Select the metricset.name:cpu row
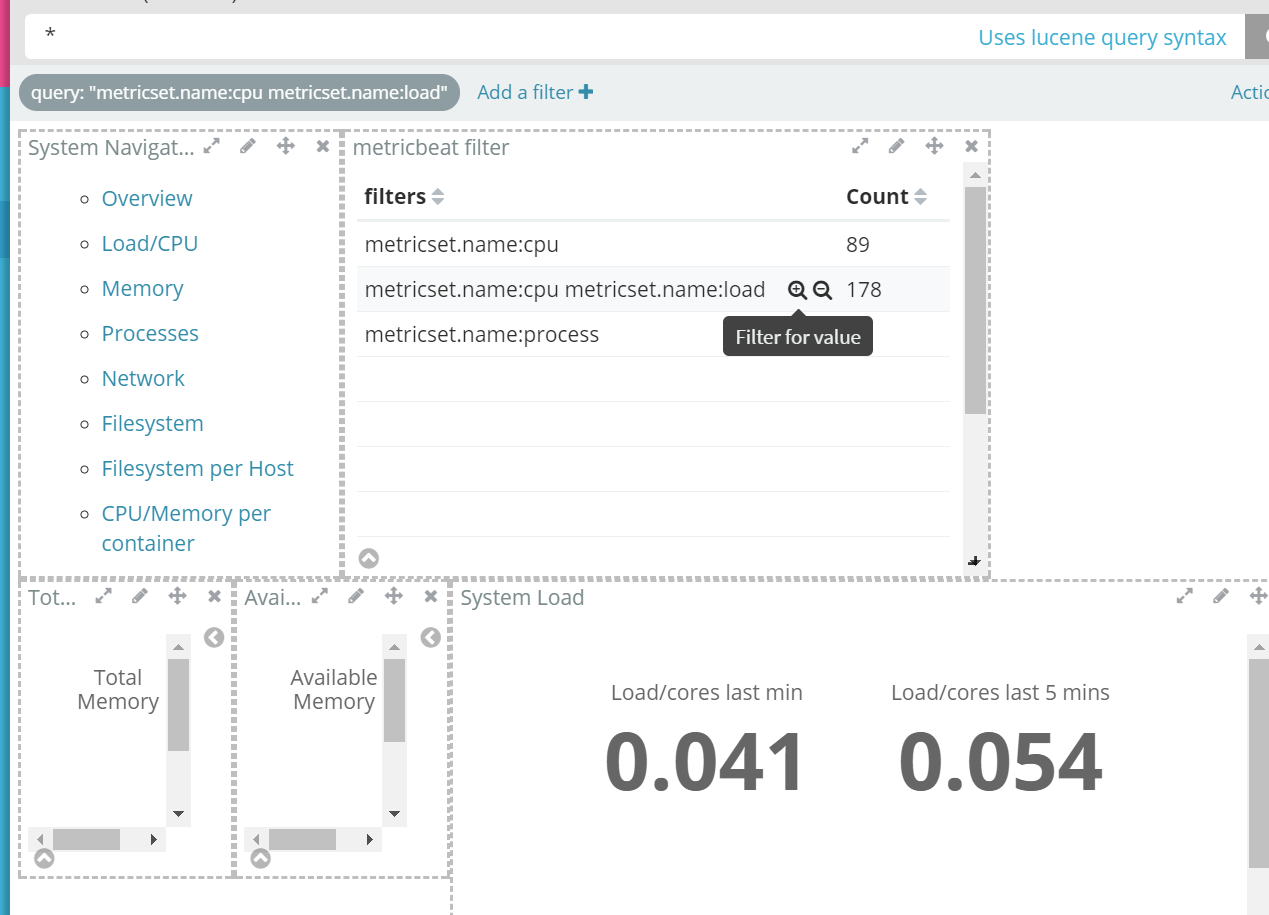 [653, 244]
